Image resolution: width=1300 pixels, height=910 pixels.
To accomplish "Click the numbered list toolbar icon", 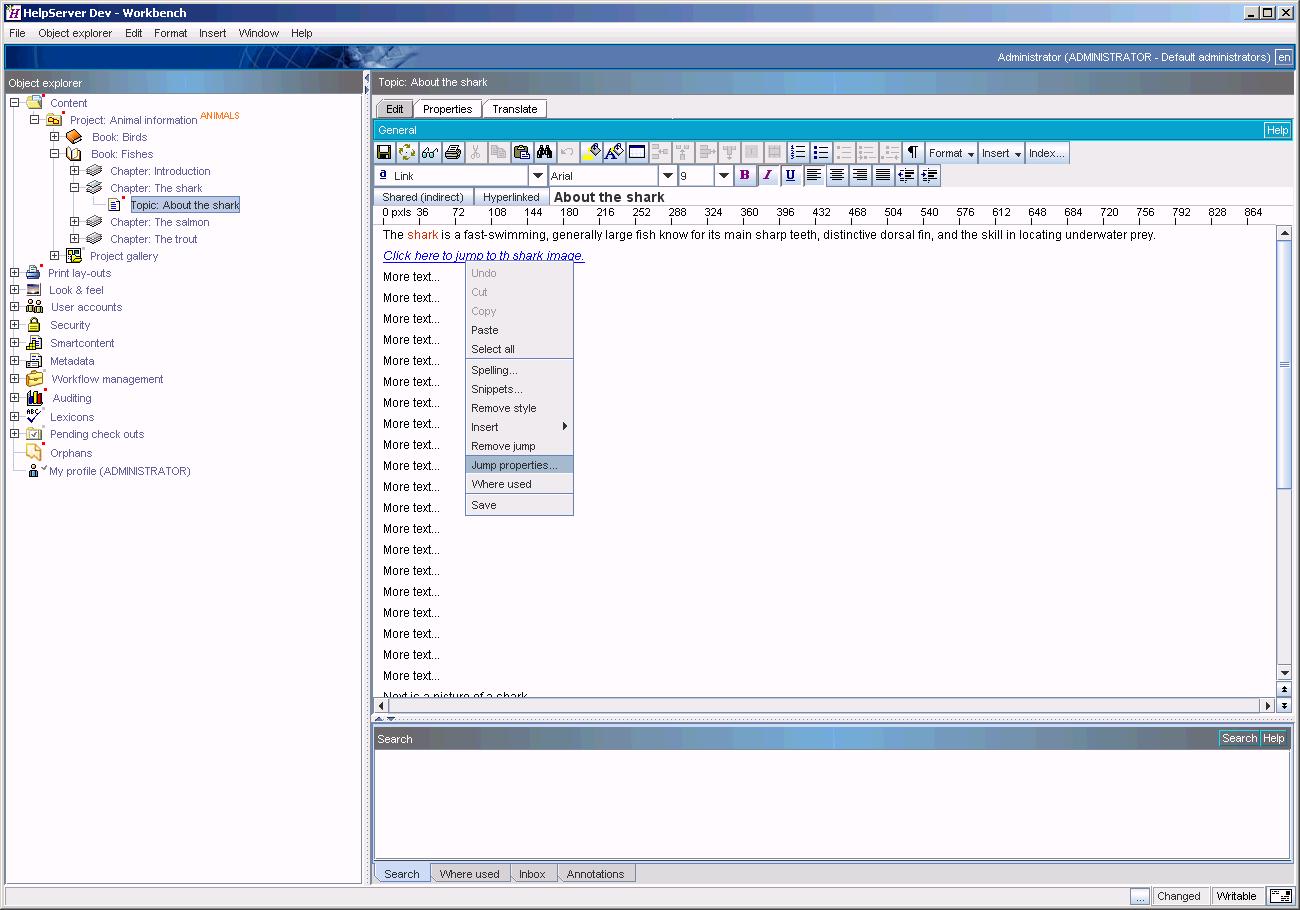I will pyautogui.click(x=798, y=153).
